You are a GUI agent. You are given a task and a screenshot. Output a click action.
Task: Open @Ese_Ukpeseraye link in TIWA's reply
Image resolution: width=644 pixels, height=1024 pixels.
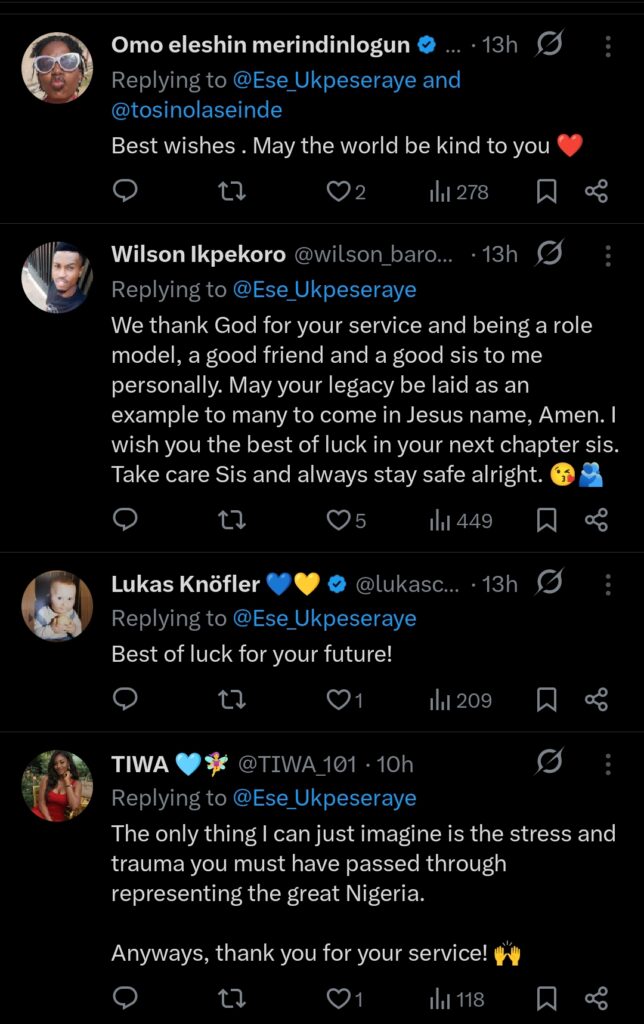coord(324,798)
